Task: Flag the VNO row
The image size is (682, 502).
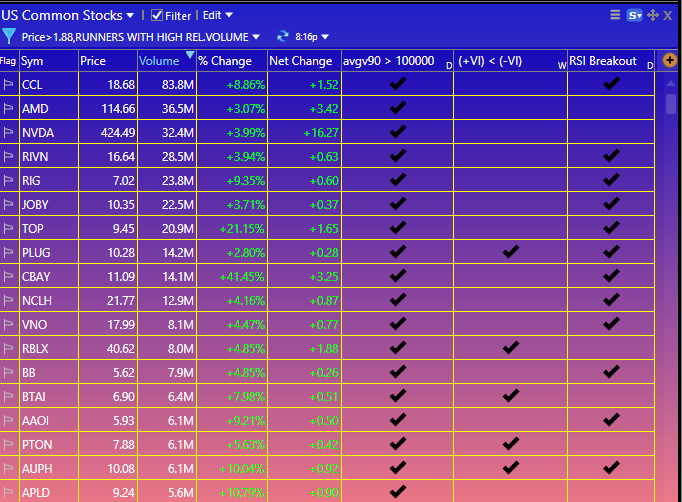Action: pos(8,325)
